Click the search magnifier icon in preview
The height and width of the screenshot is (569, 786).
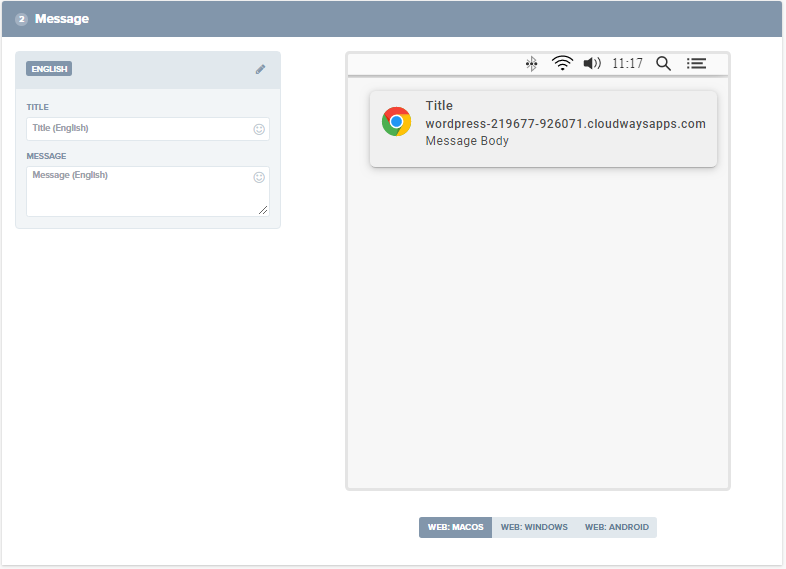[663, 64]
